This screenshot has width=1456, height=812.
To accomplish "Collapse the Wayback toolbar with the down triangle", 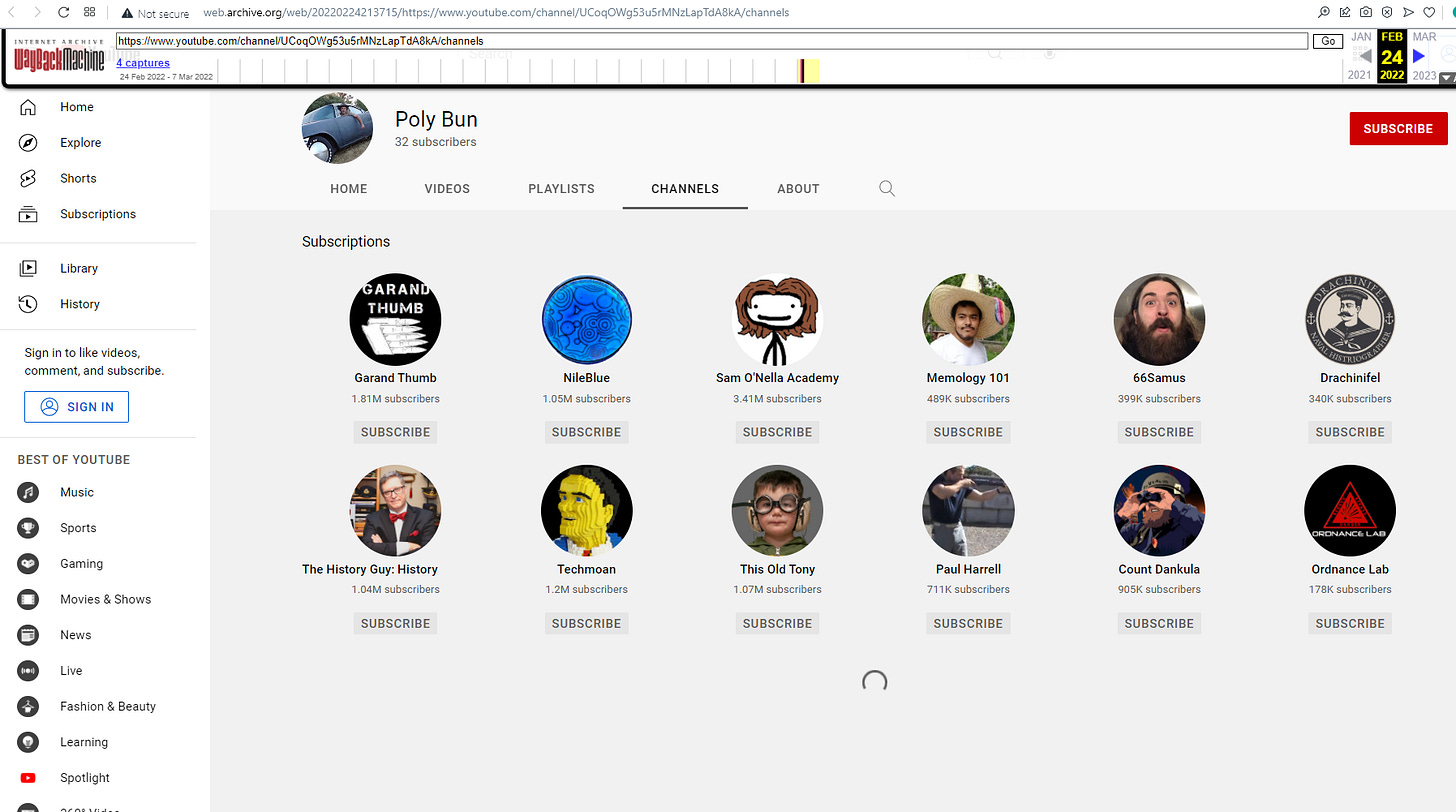I will [1446, 78].
